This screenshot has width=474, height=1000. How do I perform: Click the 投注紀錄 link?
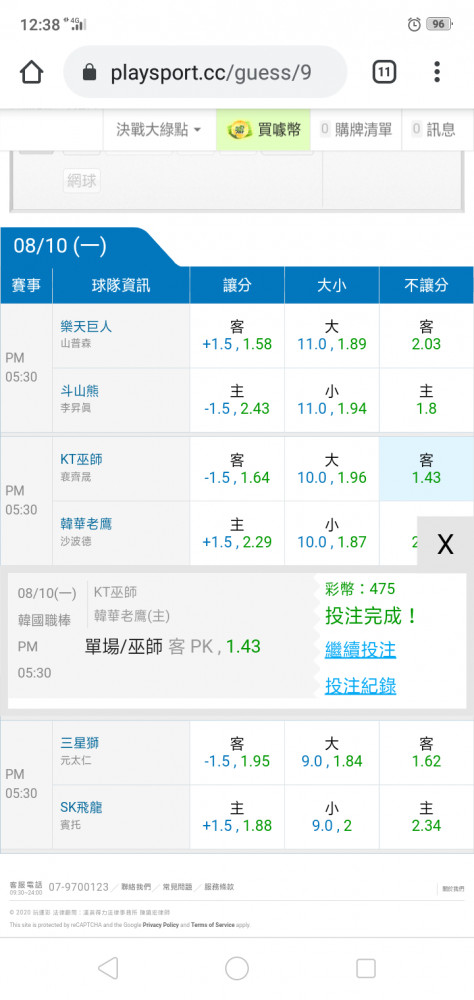[360, 686]
